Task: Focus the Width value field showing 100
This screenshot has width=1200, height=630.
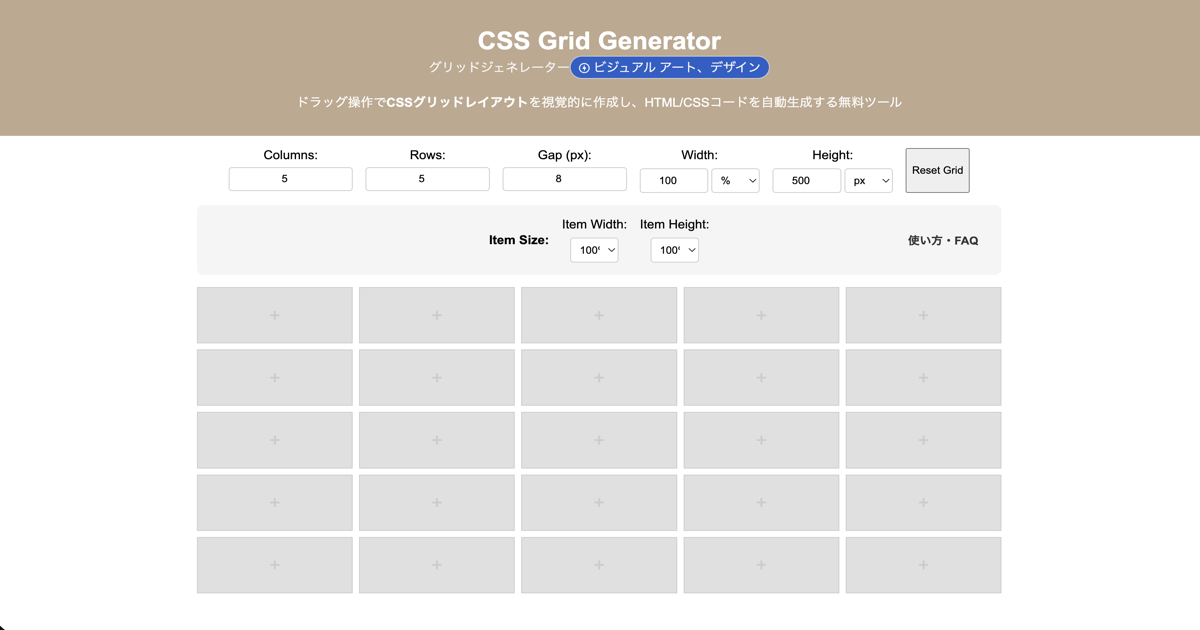Action: [x=673, y=180]
